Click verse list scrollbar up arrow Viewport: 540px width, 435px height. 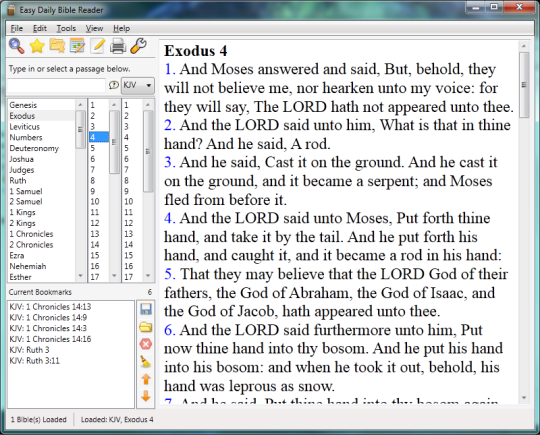tap(148, 105)
